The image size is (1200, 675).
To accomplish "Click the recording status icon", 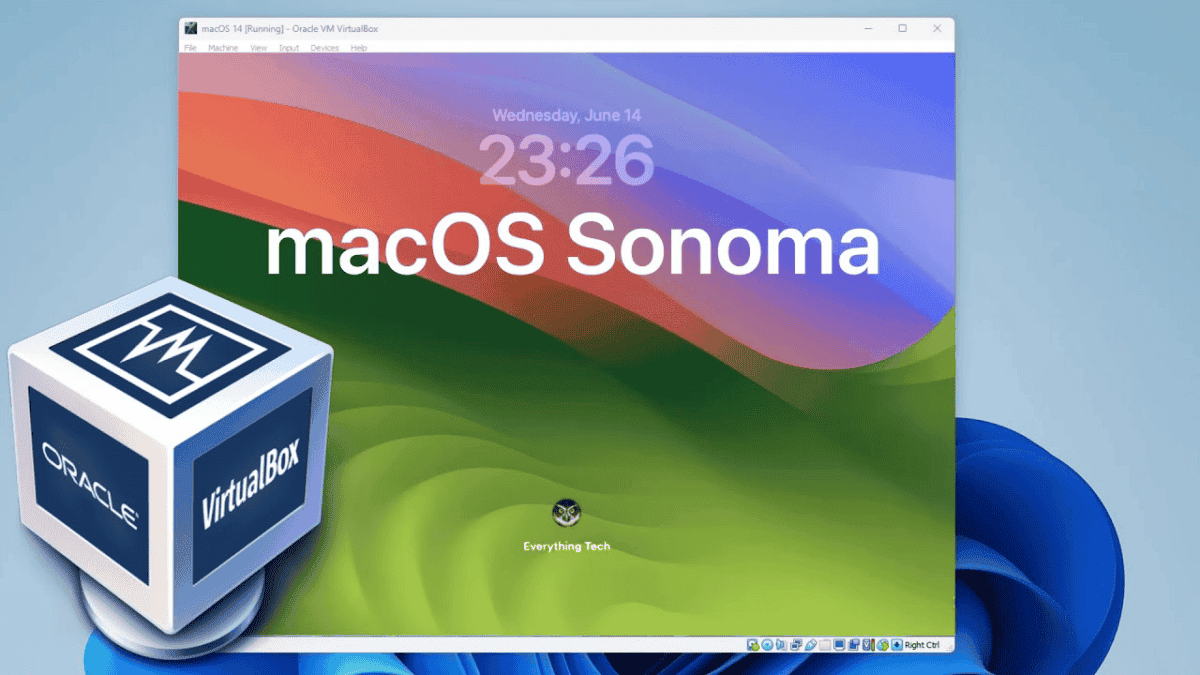I will click(855, 645).
